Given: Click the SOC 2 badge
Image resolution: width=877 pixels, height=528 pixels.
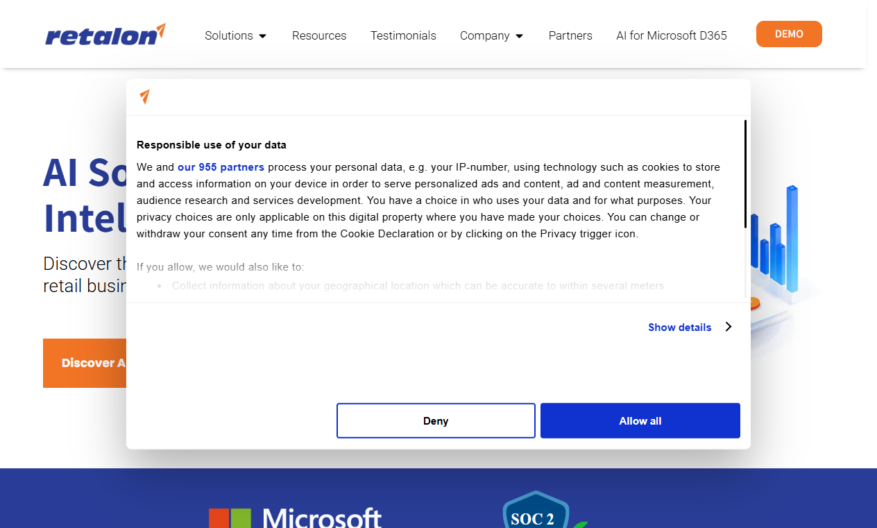Looking at the screenshot, I should pyautogui.click(x=536, y=510).
